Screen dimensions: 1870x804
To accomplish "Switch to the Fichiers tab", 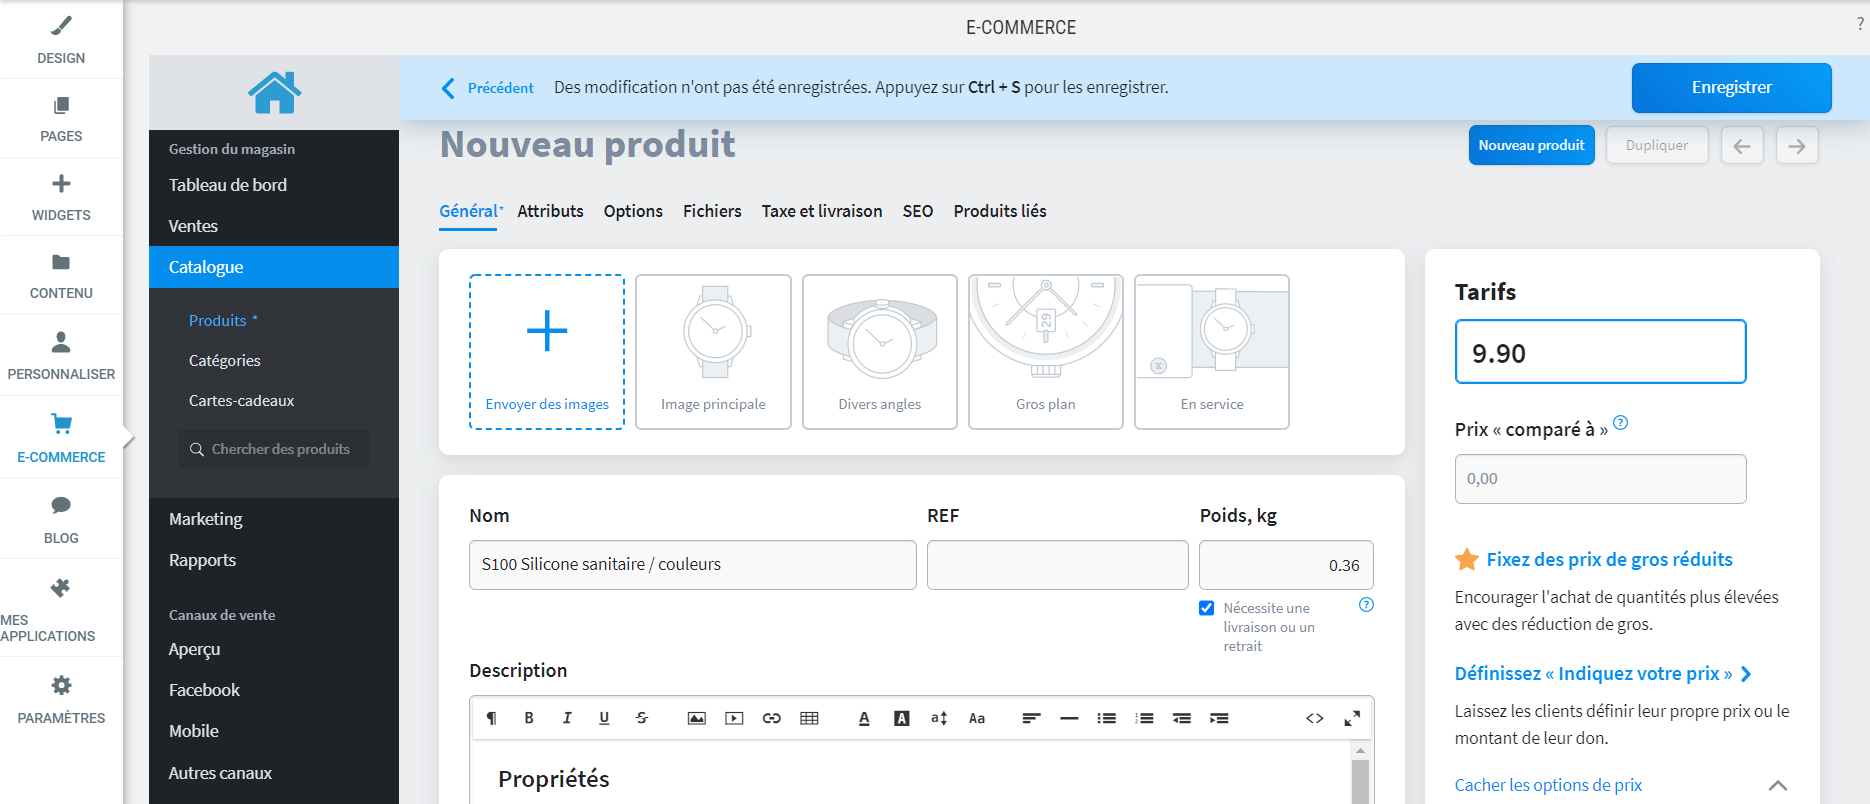I will 712,211.
